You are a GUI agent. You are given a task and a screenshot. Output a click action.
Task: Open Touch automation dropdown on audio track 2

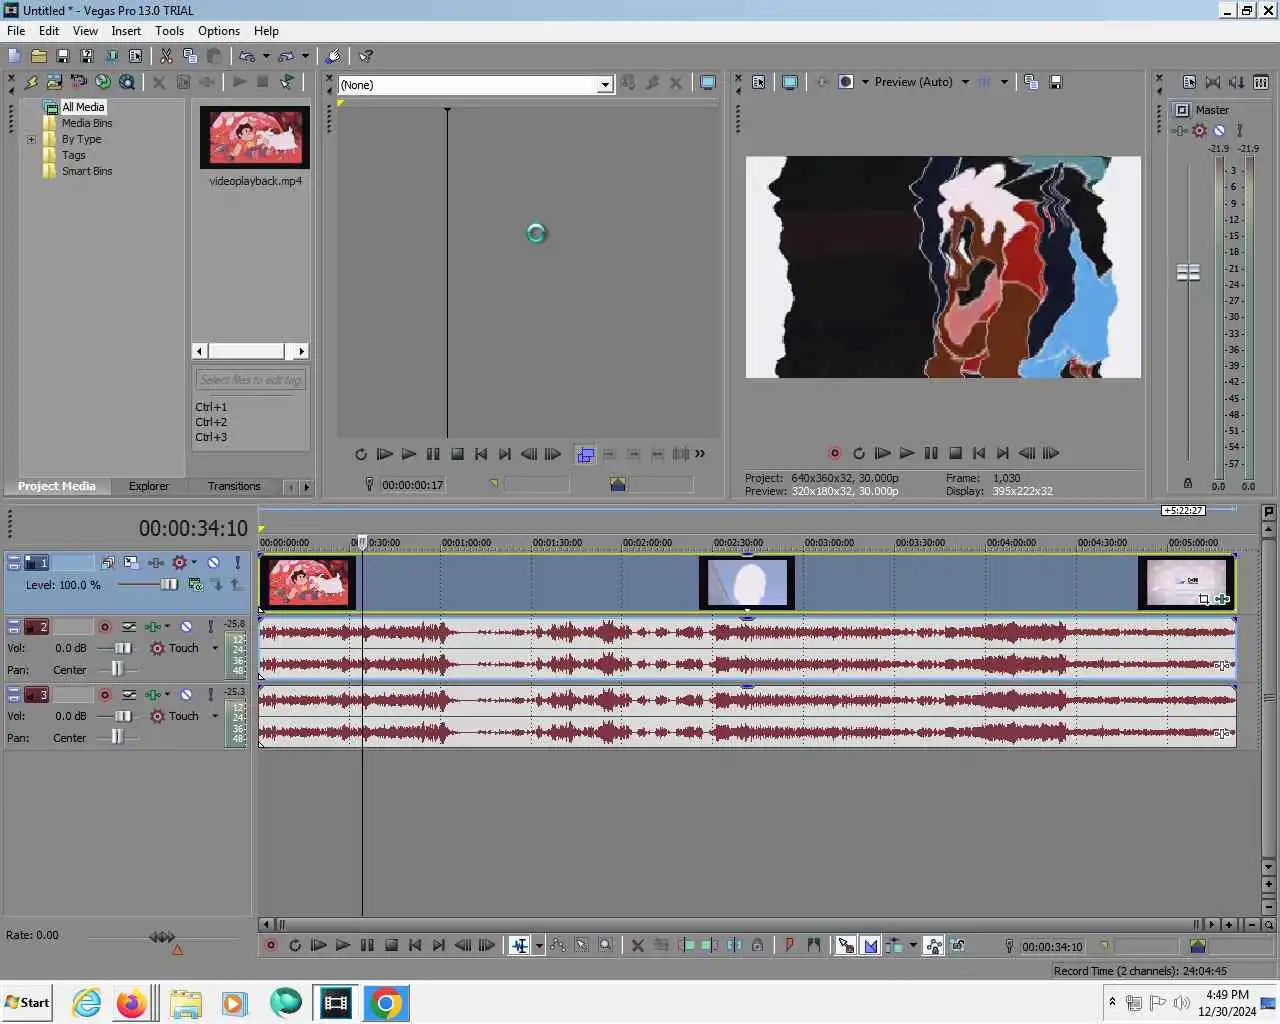[215, 648]
